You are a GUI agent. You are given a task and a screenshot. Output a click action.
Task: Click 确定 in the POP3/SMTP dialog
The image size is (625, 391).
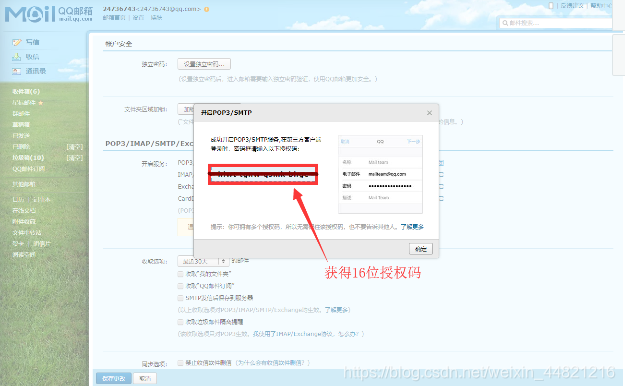[421, 249]
